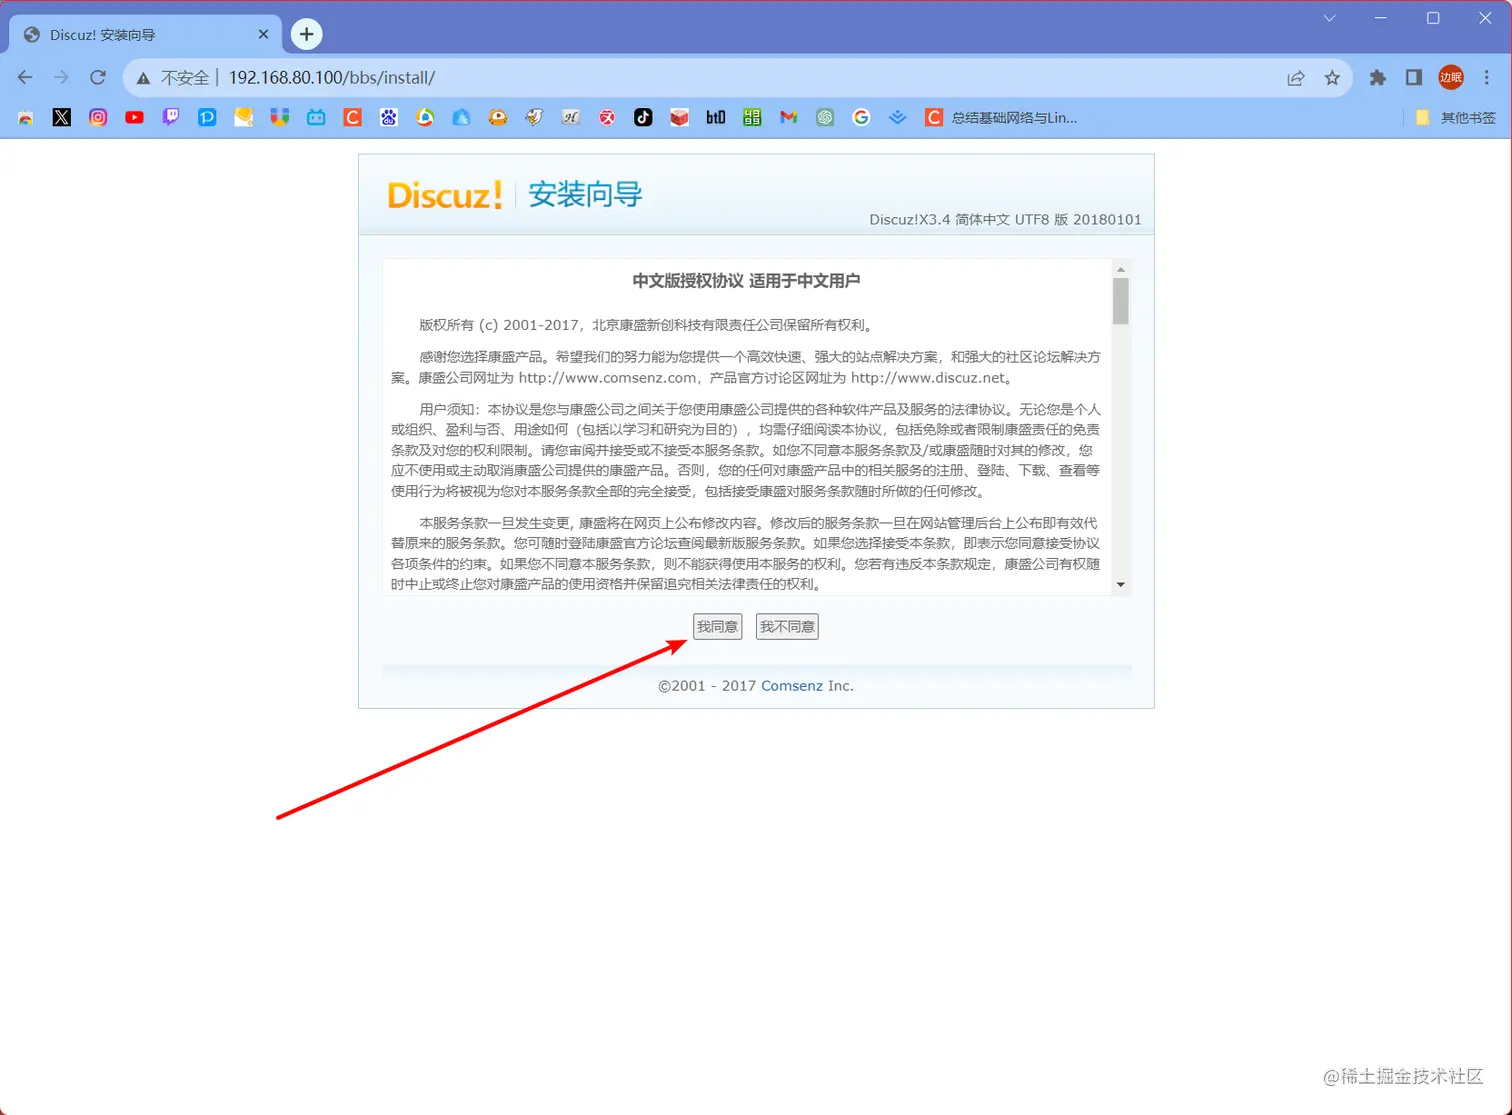Open the Bilibili bookmark
This screenshot has width=1512, height=1115.
[x=316, y=117]
